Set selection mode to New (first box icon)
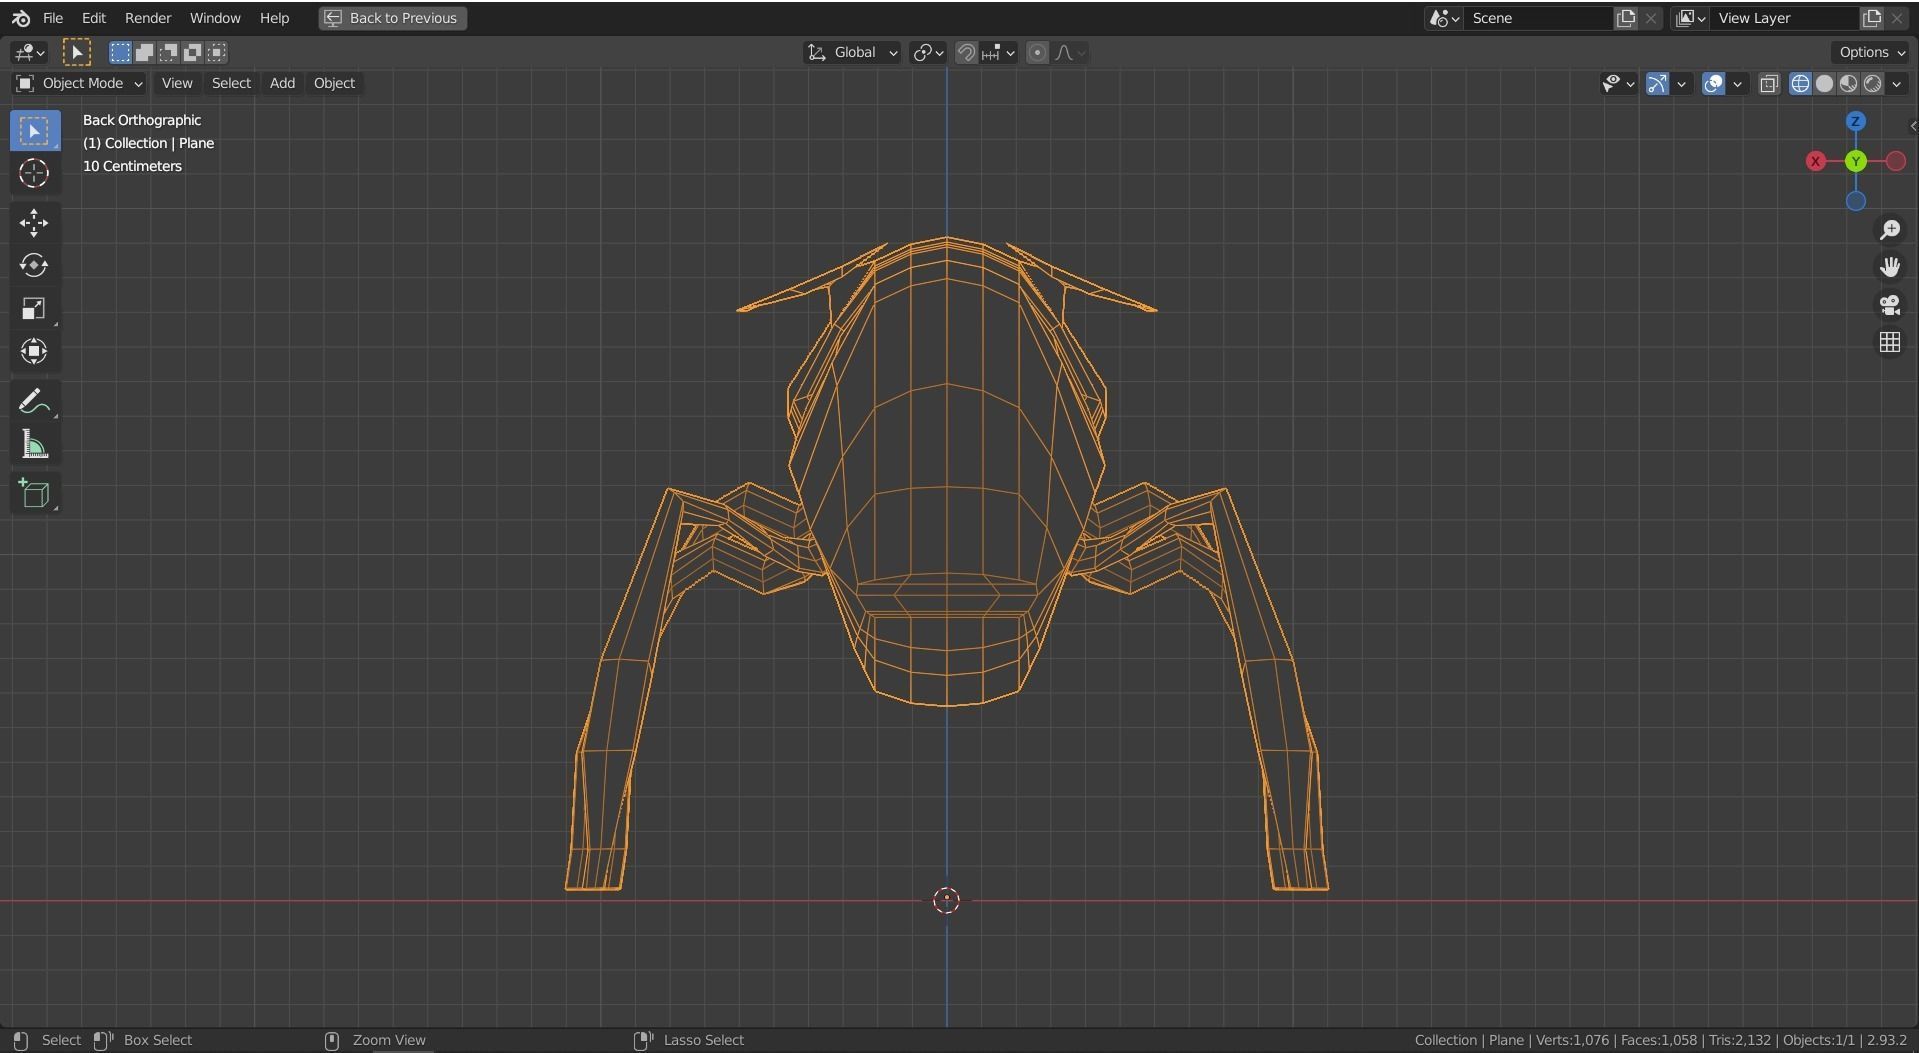 (121, 52)
